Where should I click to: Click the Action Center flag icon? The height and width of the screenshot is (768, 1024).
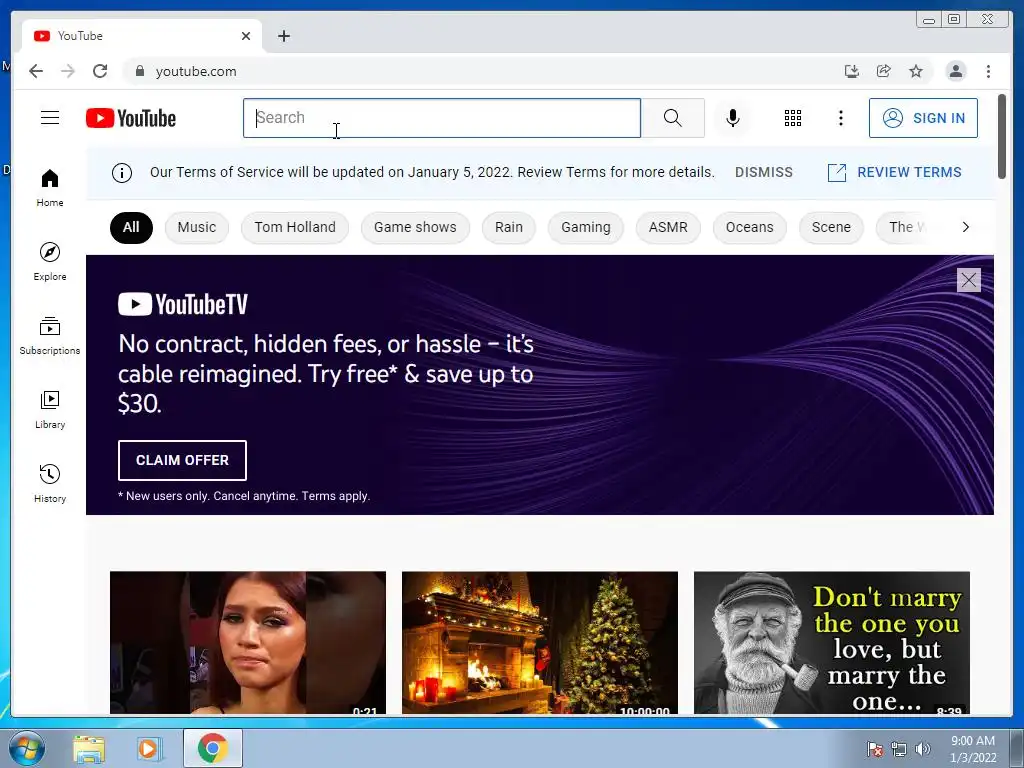pyautogui.click(x=875, y=749)
